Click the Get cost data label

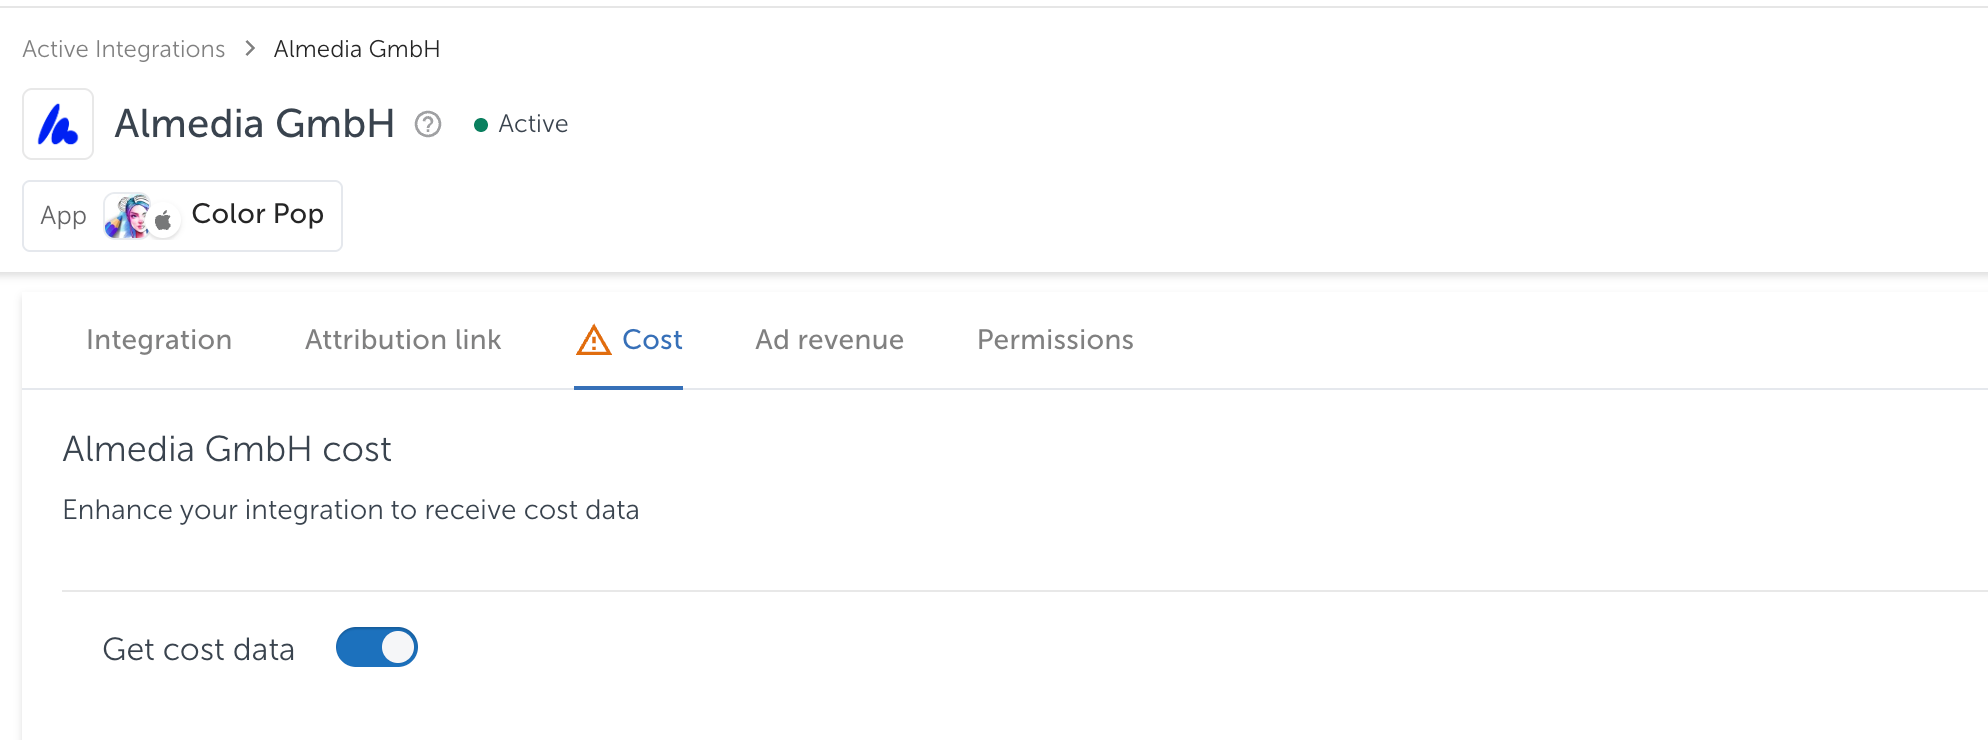(x=199, y=649)
